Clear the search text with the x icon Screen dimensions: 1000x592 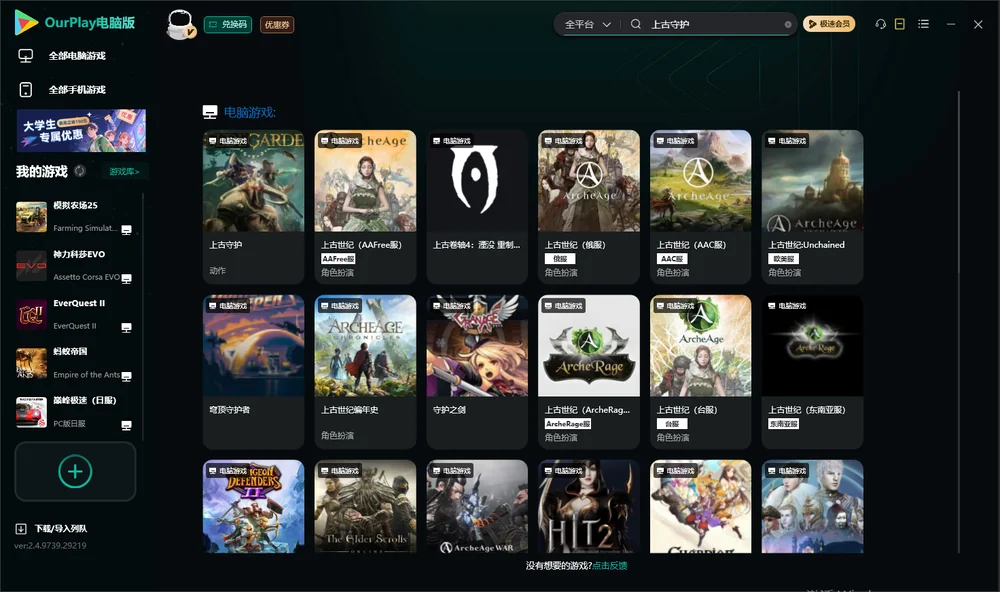point(788,24)
